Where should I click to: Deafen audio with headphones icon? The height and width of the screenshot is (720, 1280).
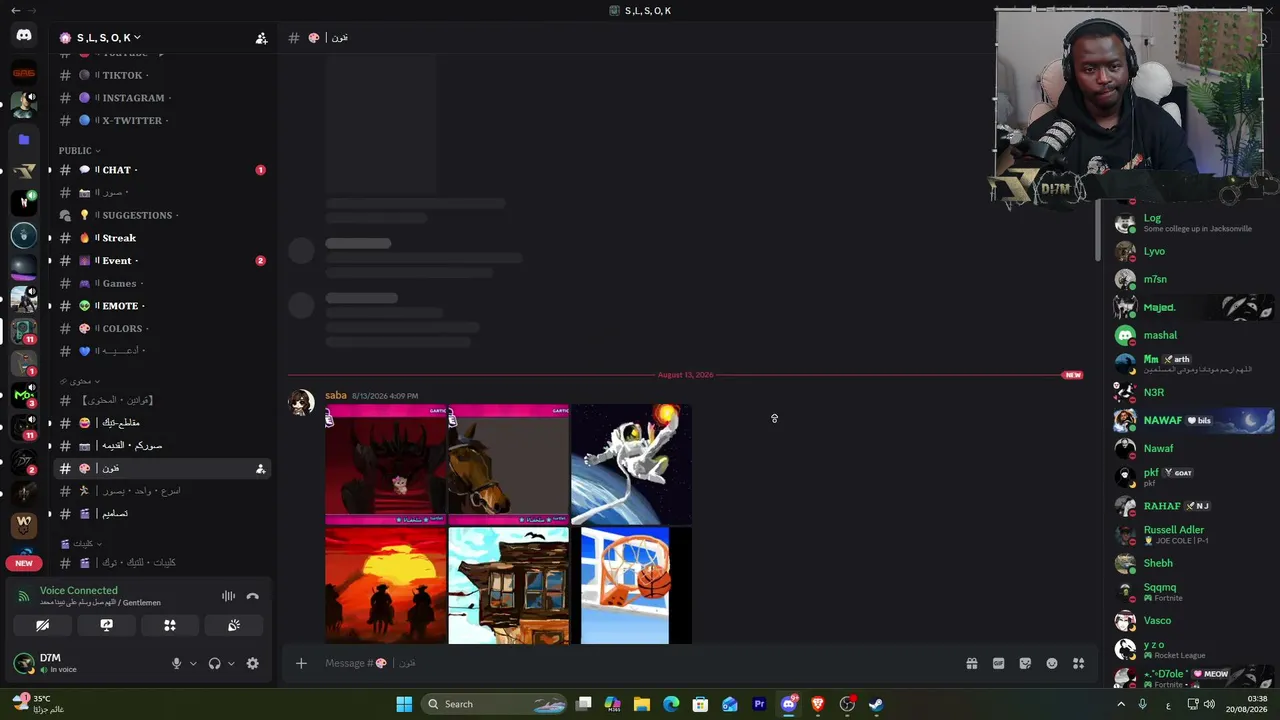[x=214, y=663]
